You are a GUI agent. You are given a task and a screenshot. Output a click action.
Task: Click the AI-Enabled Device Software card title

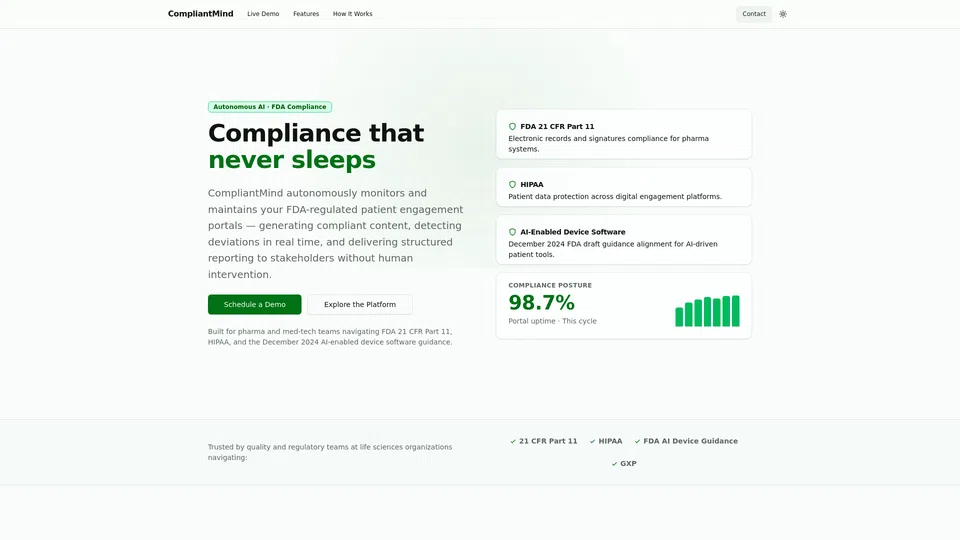tap(572, 232)
